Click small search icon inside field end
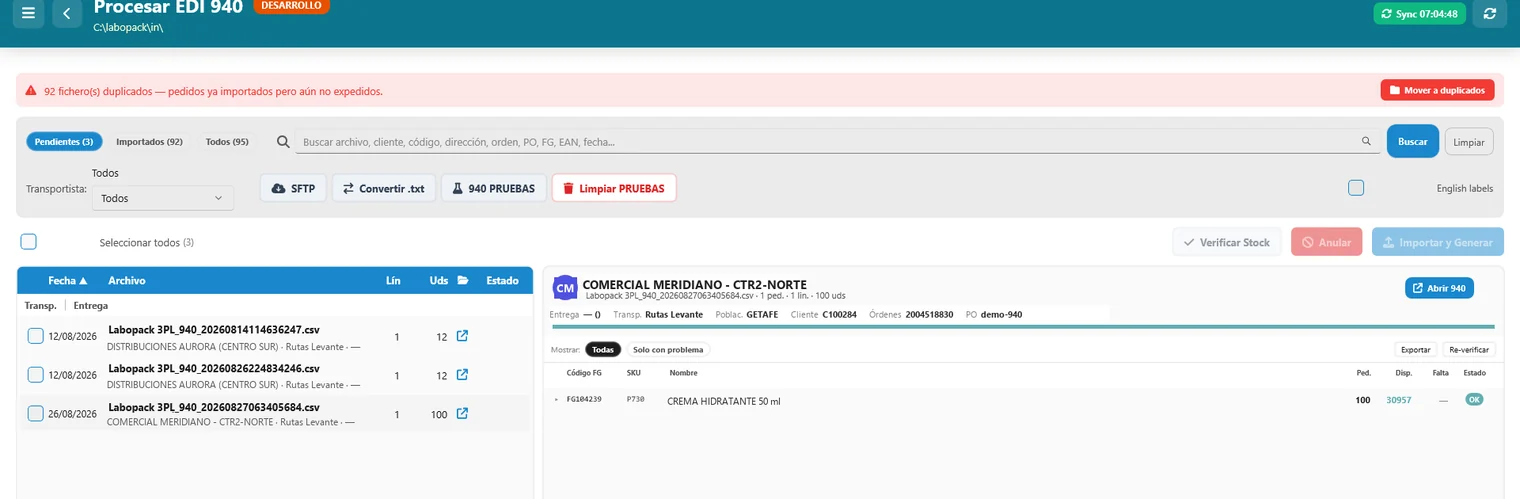Screen dimensions: 1520x499 coord(1366,142)
